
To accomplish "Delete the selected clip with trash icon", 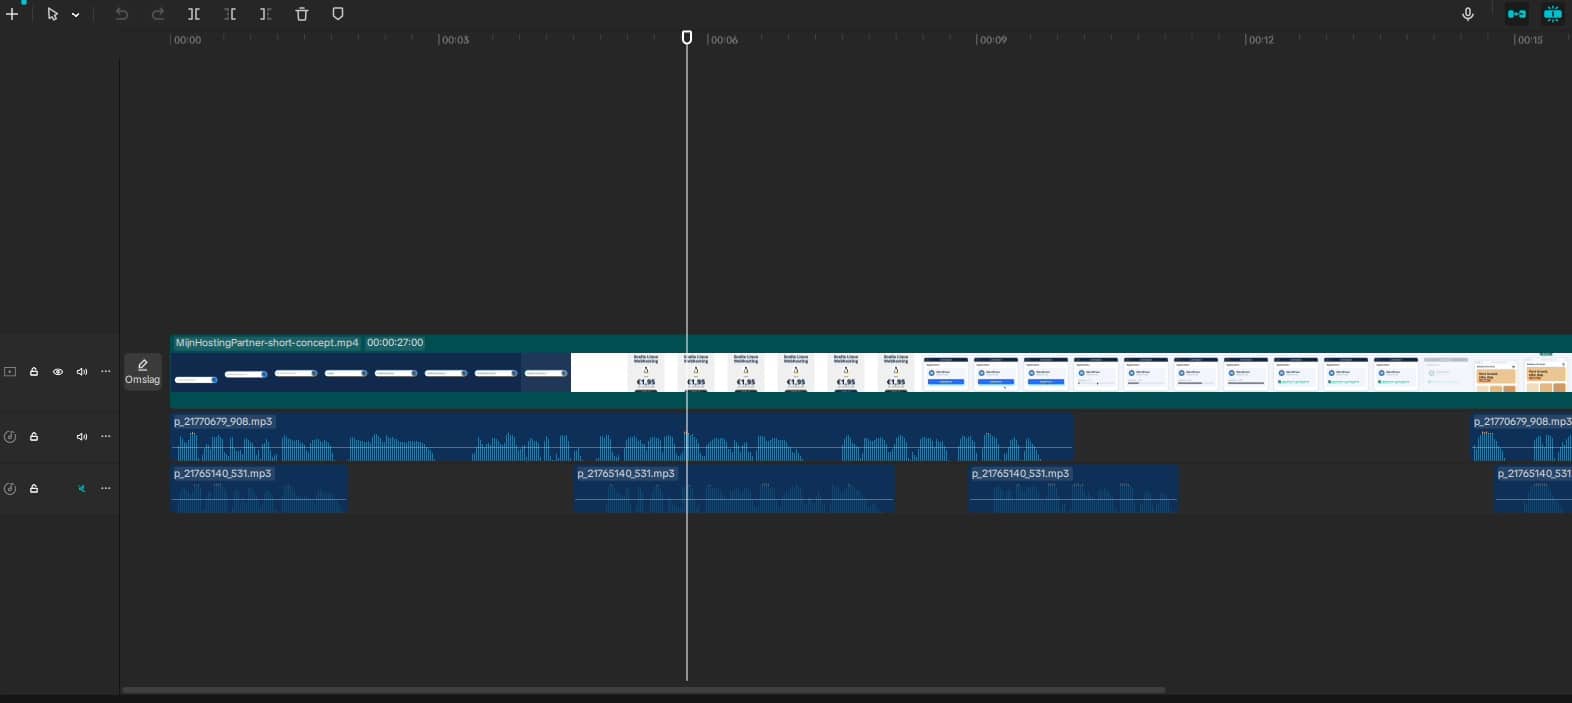I will pos(302,14).
